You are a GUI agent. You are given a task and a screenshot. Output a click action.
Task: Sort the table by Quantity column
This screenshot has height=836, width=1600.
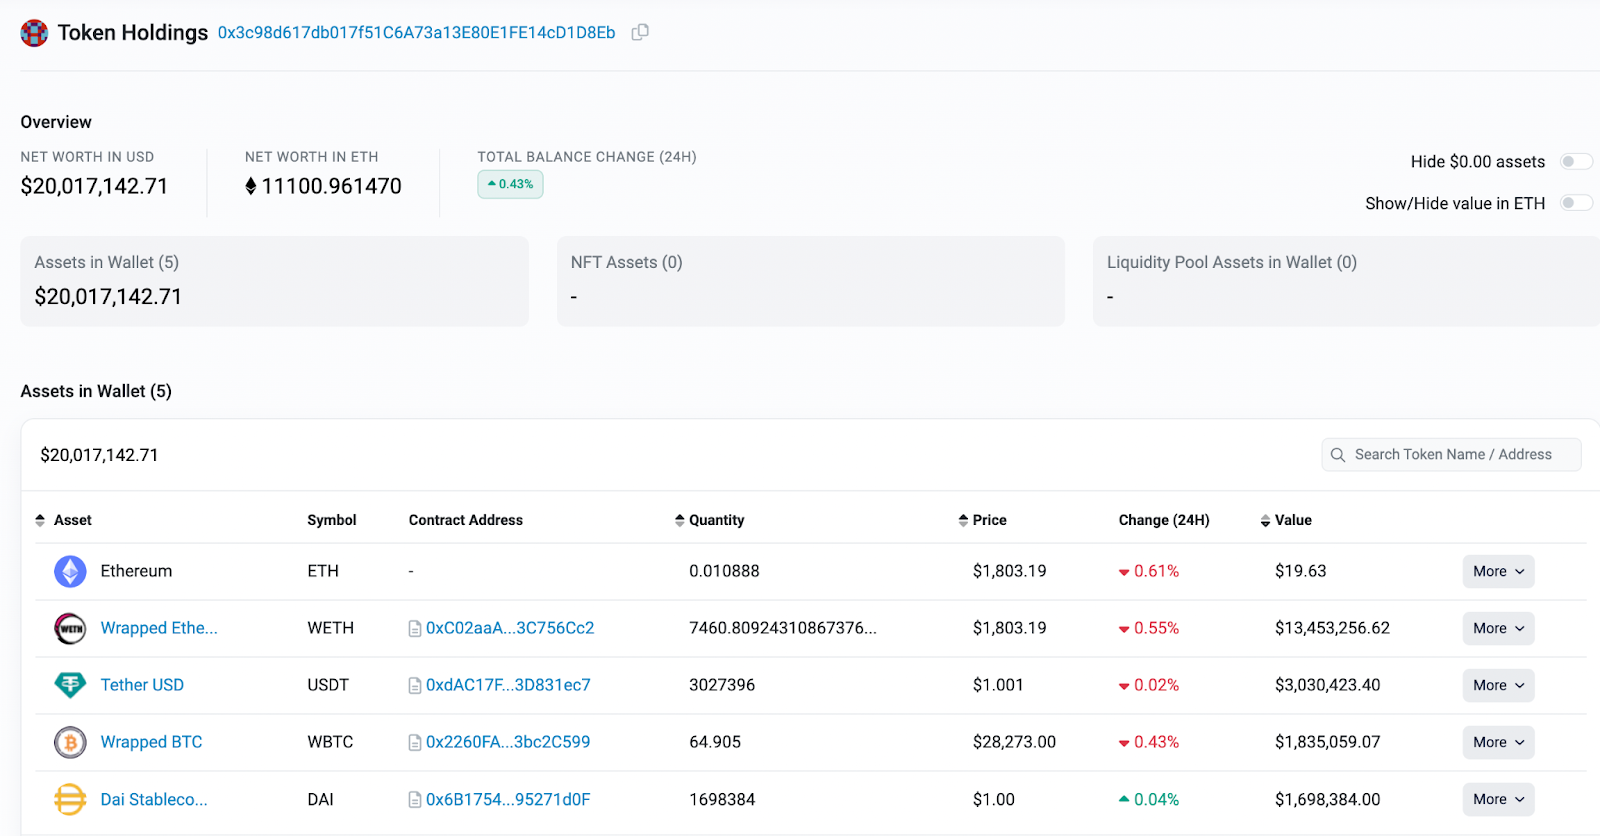point(710,520)
